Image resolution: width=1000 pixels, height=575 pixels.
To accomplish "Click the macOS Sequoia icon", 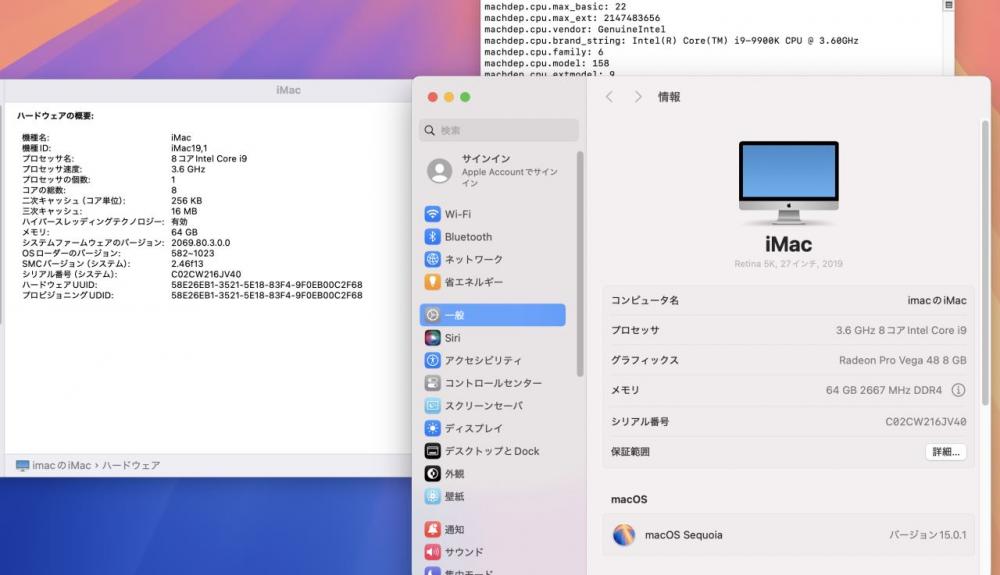I will (624, 535).
